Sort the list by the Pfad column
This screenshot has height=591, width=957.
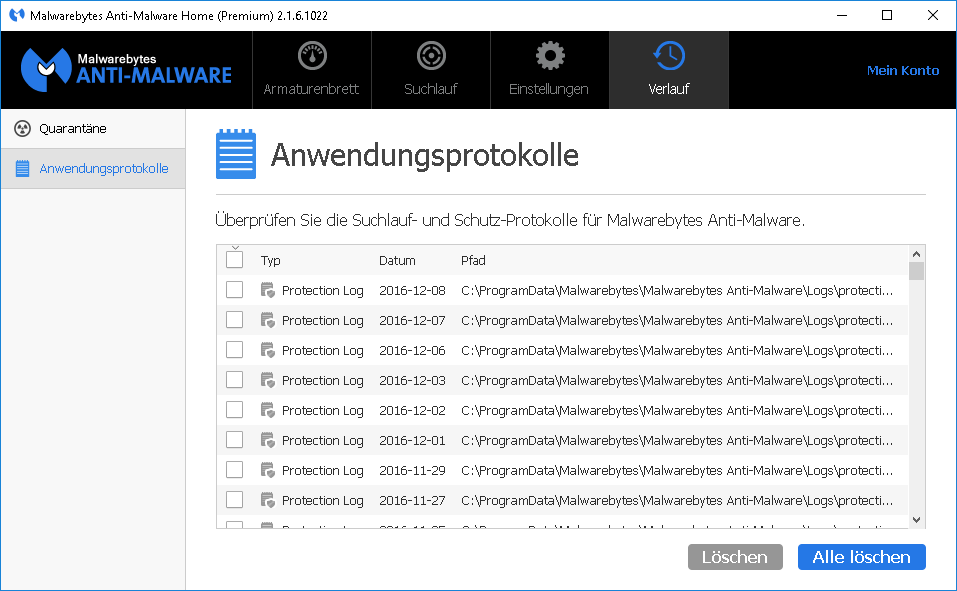473,261
